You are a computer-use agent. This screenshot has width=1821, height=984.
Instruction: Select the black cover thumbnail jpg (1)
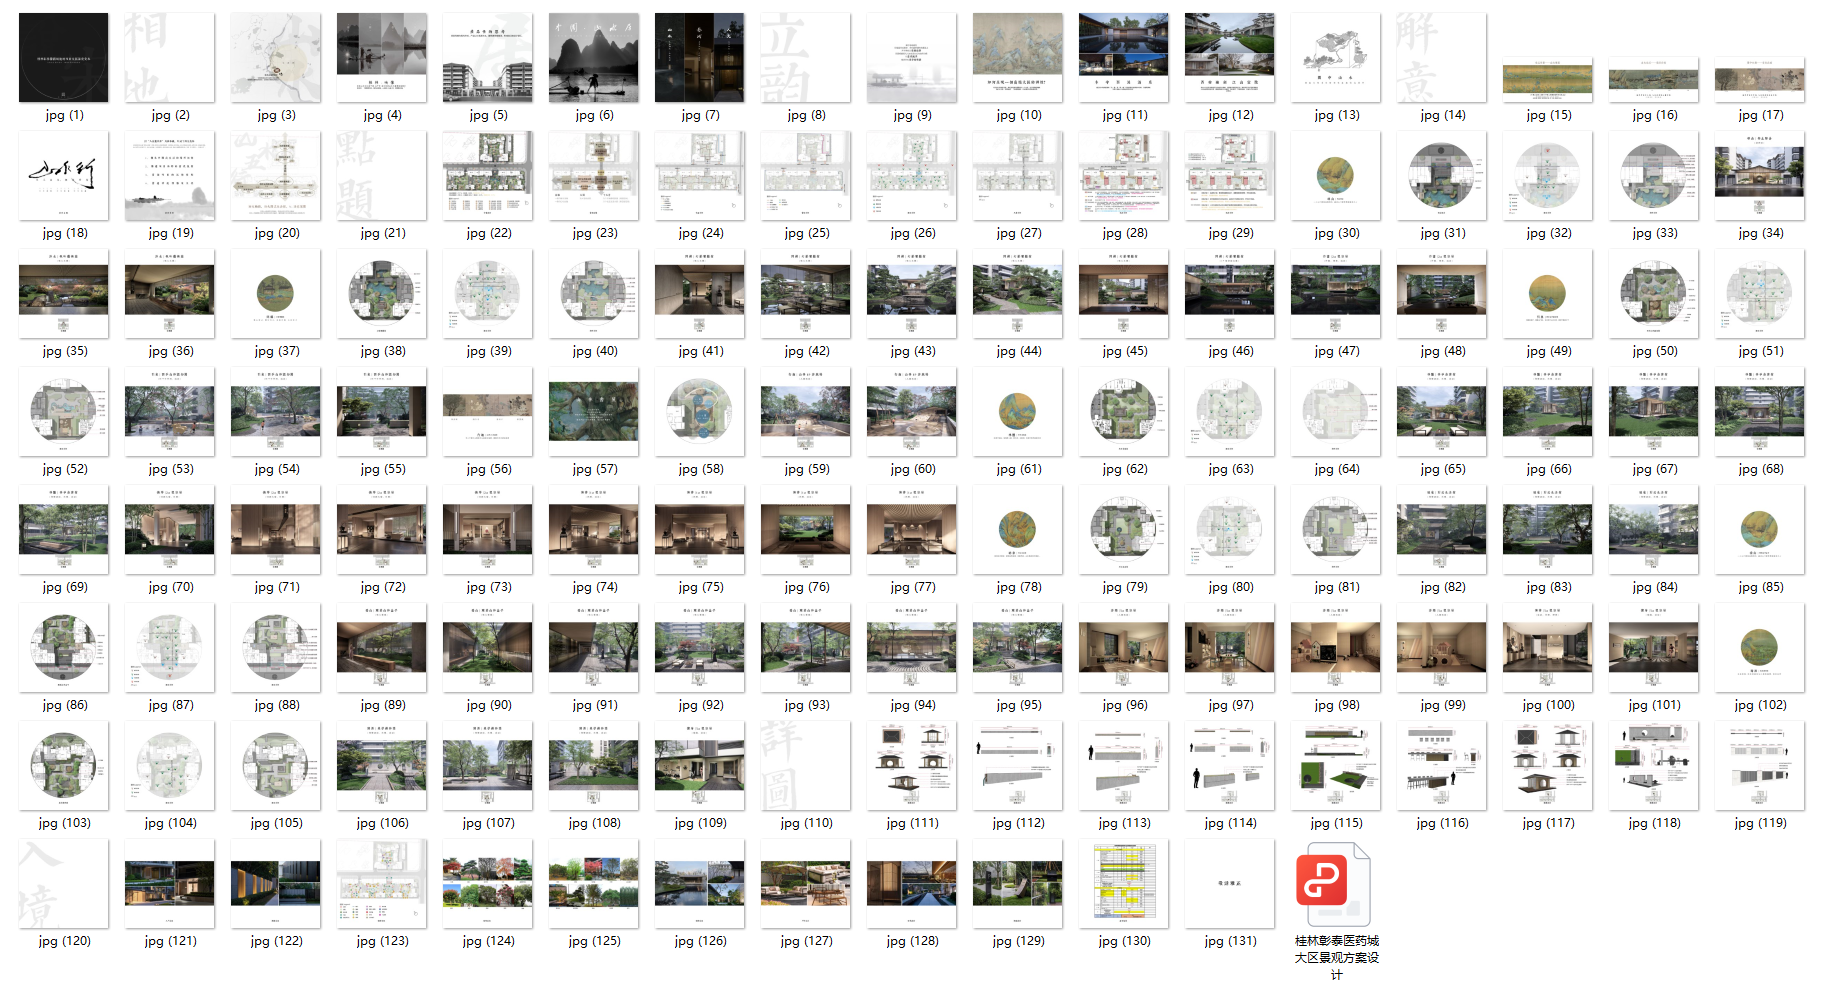click(64, 58)
